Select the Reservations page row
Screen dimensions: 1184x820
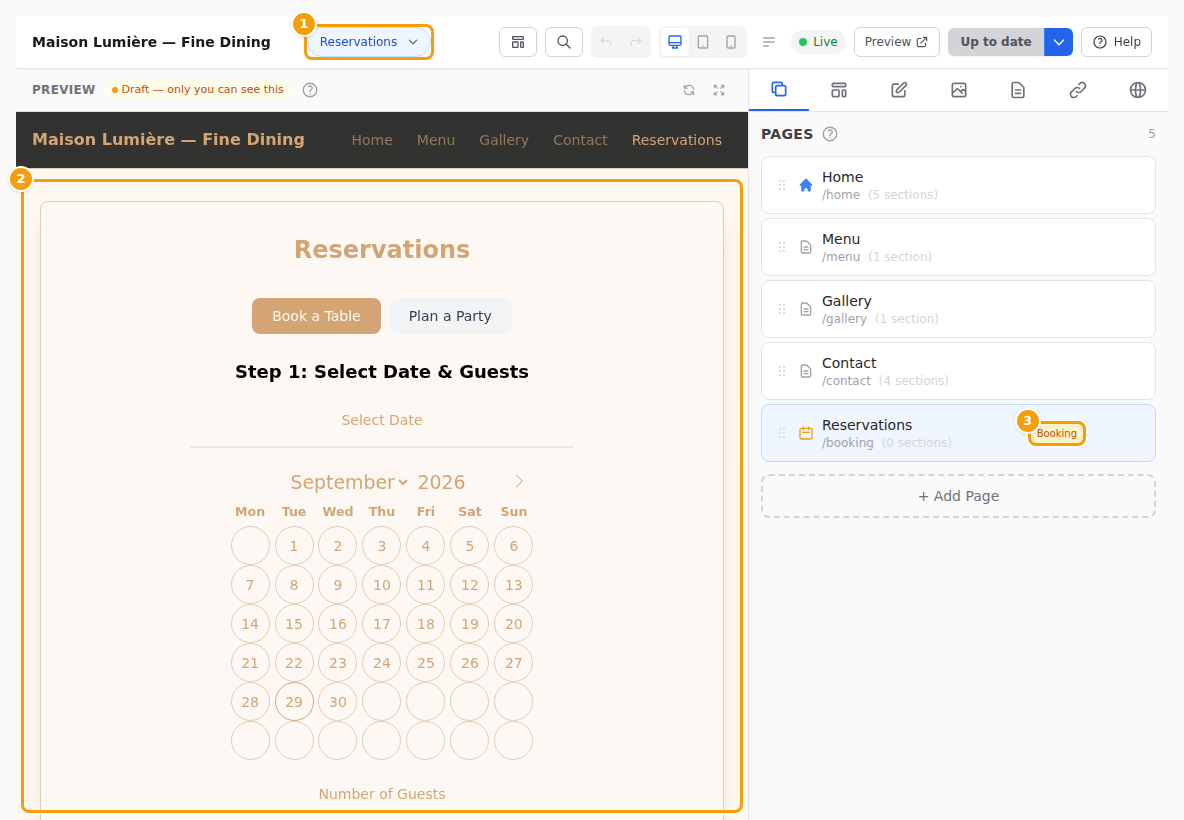click(958, 433)
